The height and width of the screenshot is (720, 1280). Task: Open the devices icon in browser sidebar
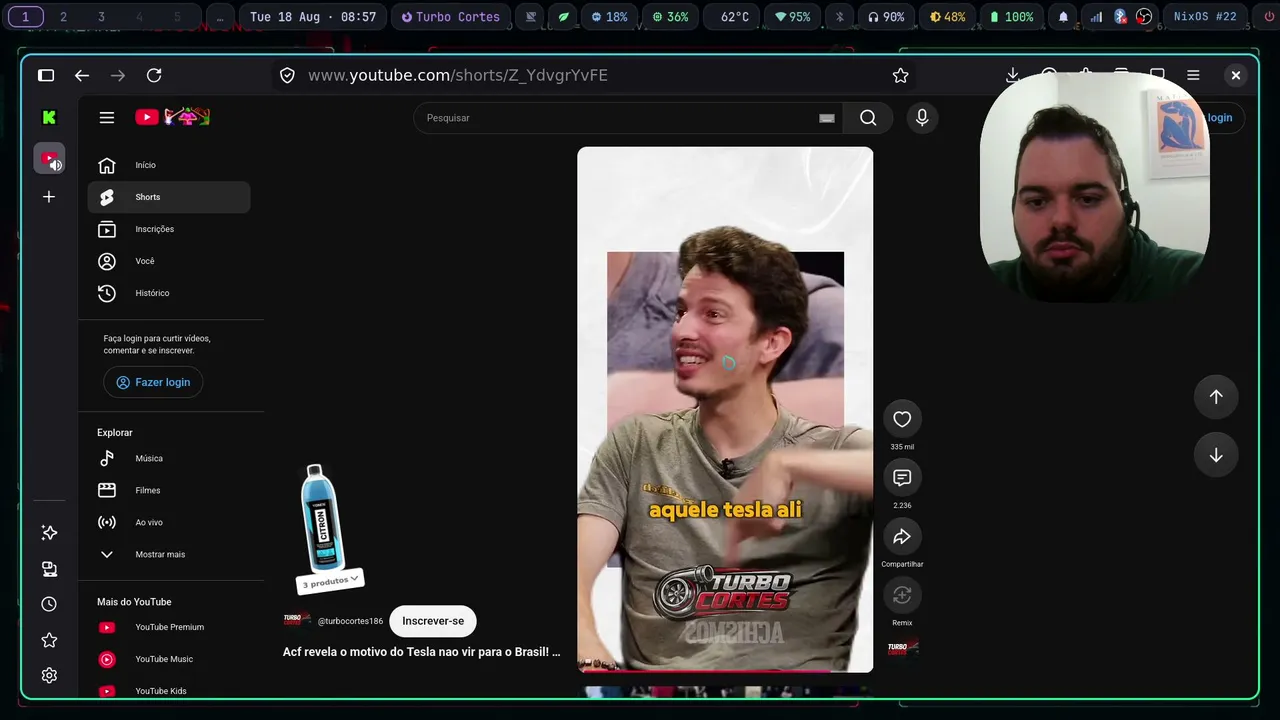tap(49, 569)
